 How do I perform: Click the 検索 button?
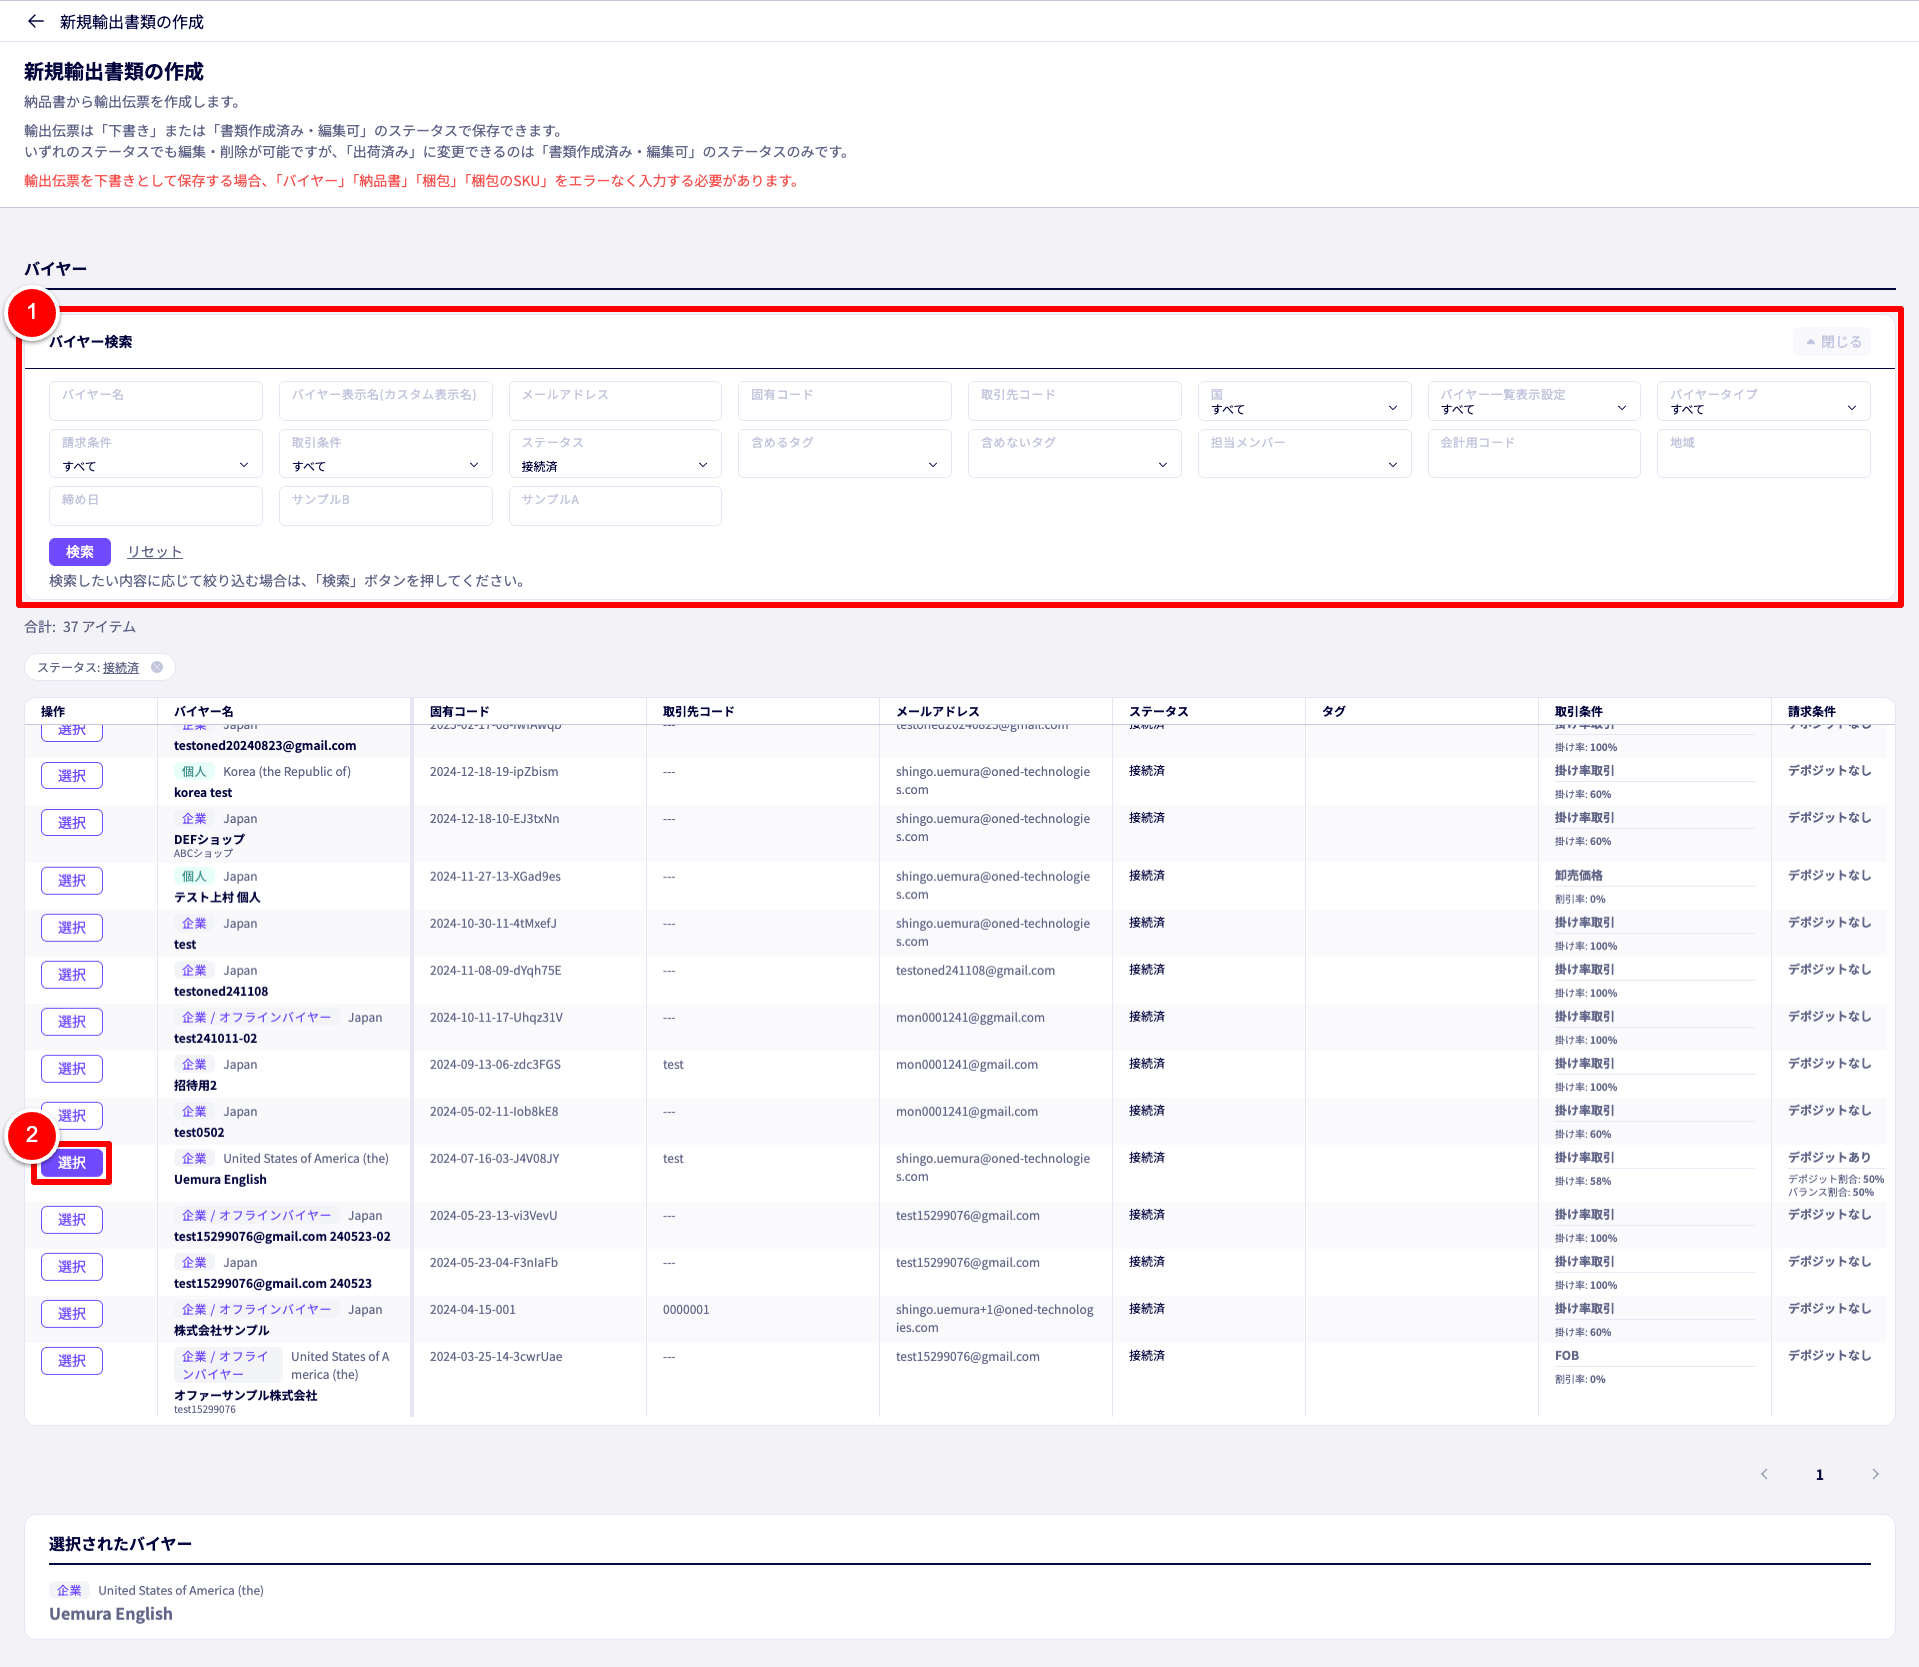point(80,552)
